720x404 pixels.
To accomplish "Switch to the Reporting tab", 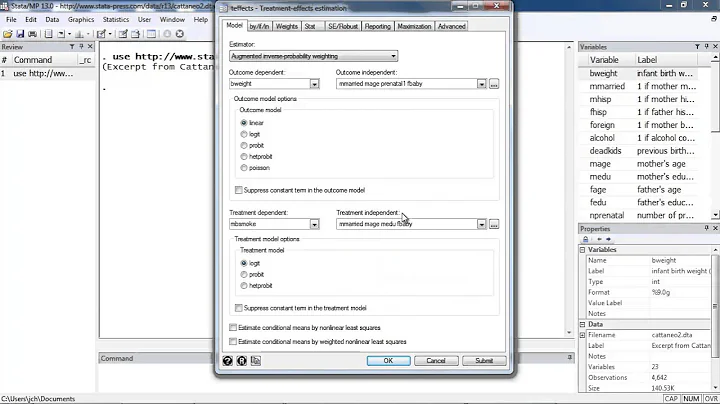I will (377, 27).
